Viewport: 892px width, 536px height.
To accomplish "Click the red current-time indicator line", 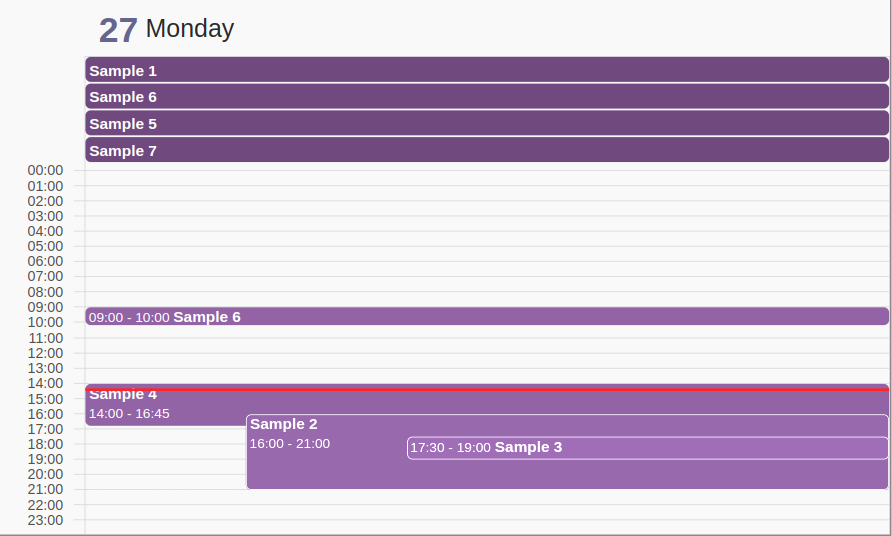I will 487,389.
